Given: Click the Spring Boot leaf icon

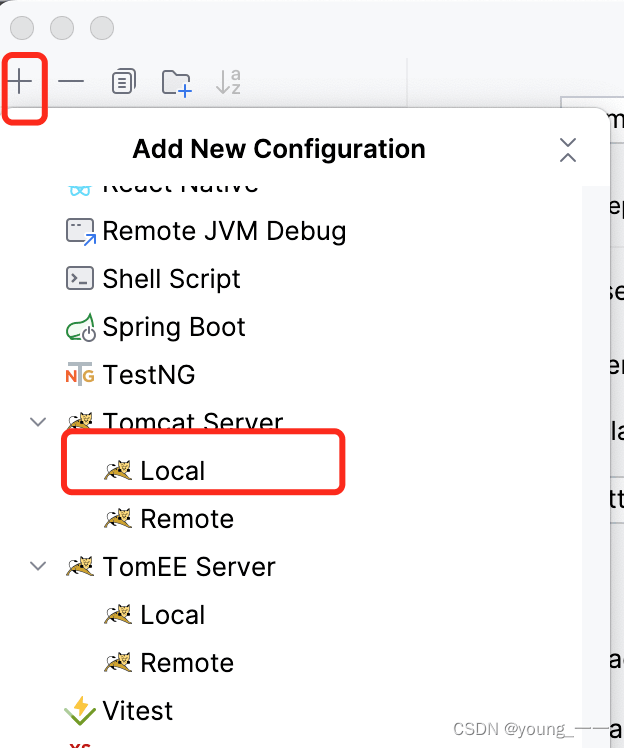Looking at the screenshot, I should 80,328.
